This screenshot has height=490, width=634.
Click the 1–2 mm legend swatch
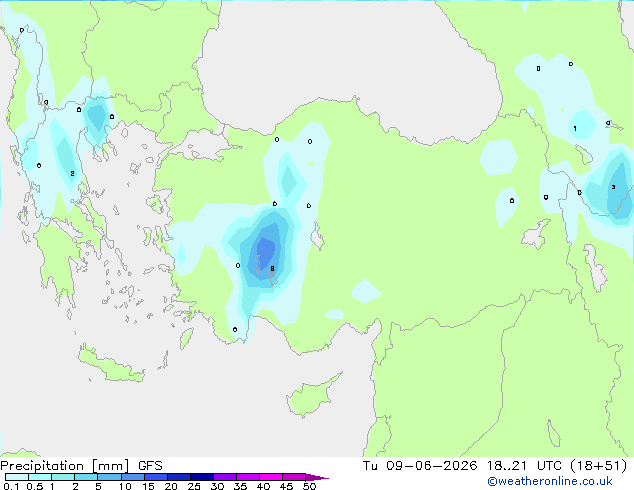[x=63, y=477]
